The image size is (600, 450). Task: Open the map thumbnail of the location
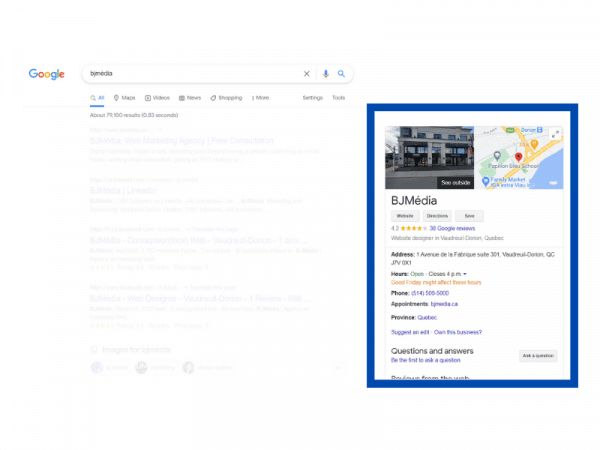[518, 157]
